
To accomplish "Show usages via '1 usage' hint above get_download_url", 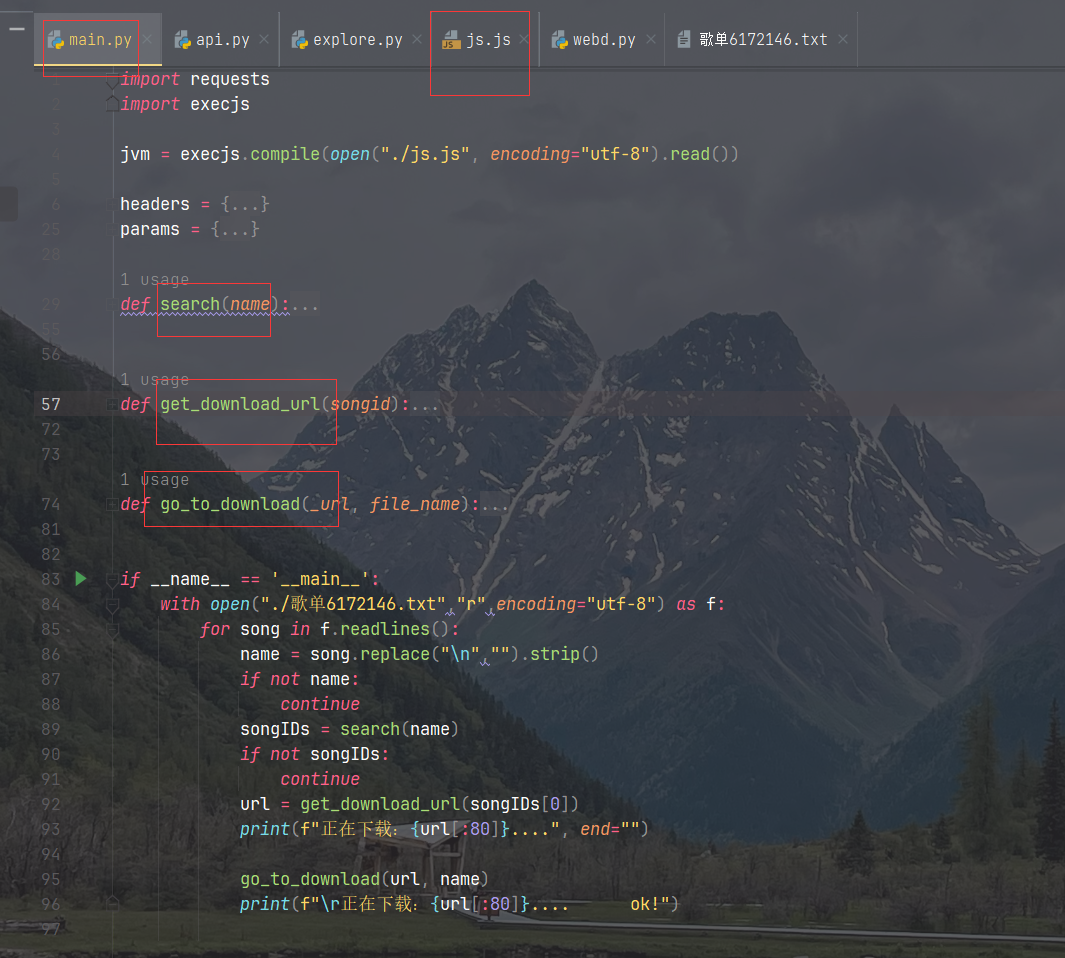I will [x=154, y=379].
